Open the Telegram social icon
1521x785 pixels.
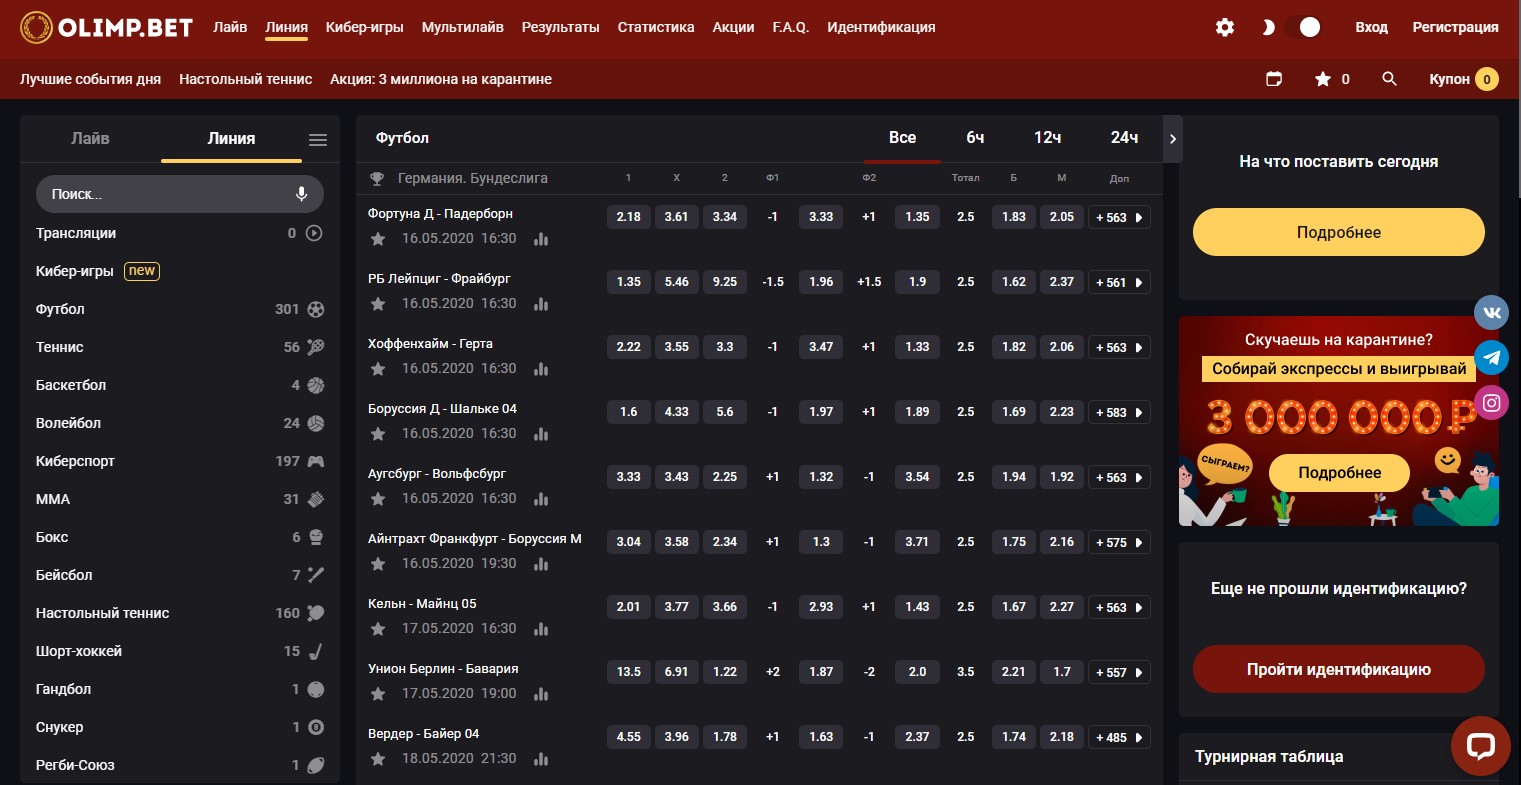pos(1491,357)
